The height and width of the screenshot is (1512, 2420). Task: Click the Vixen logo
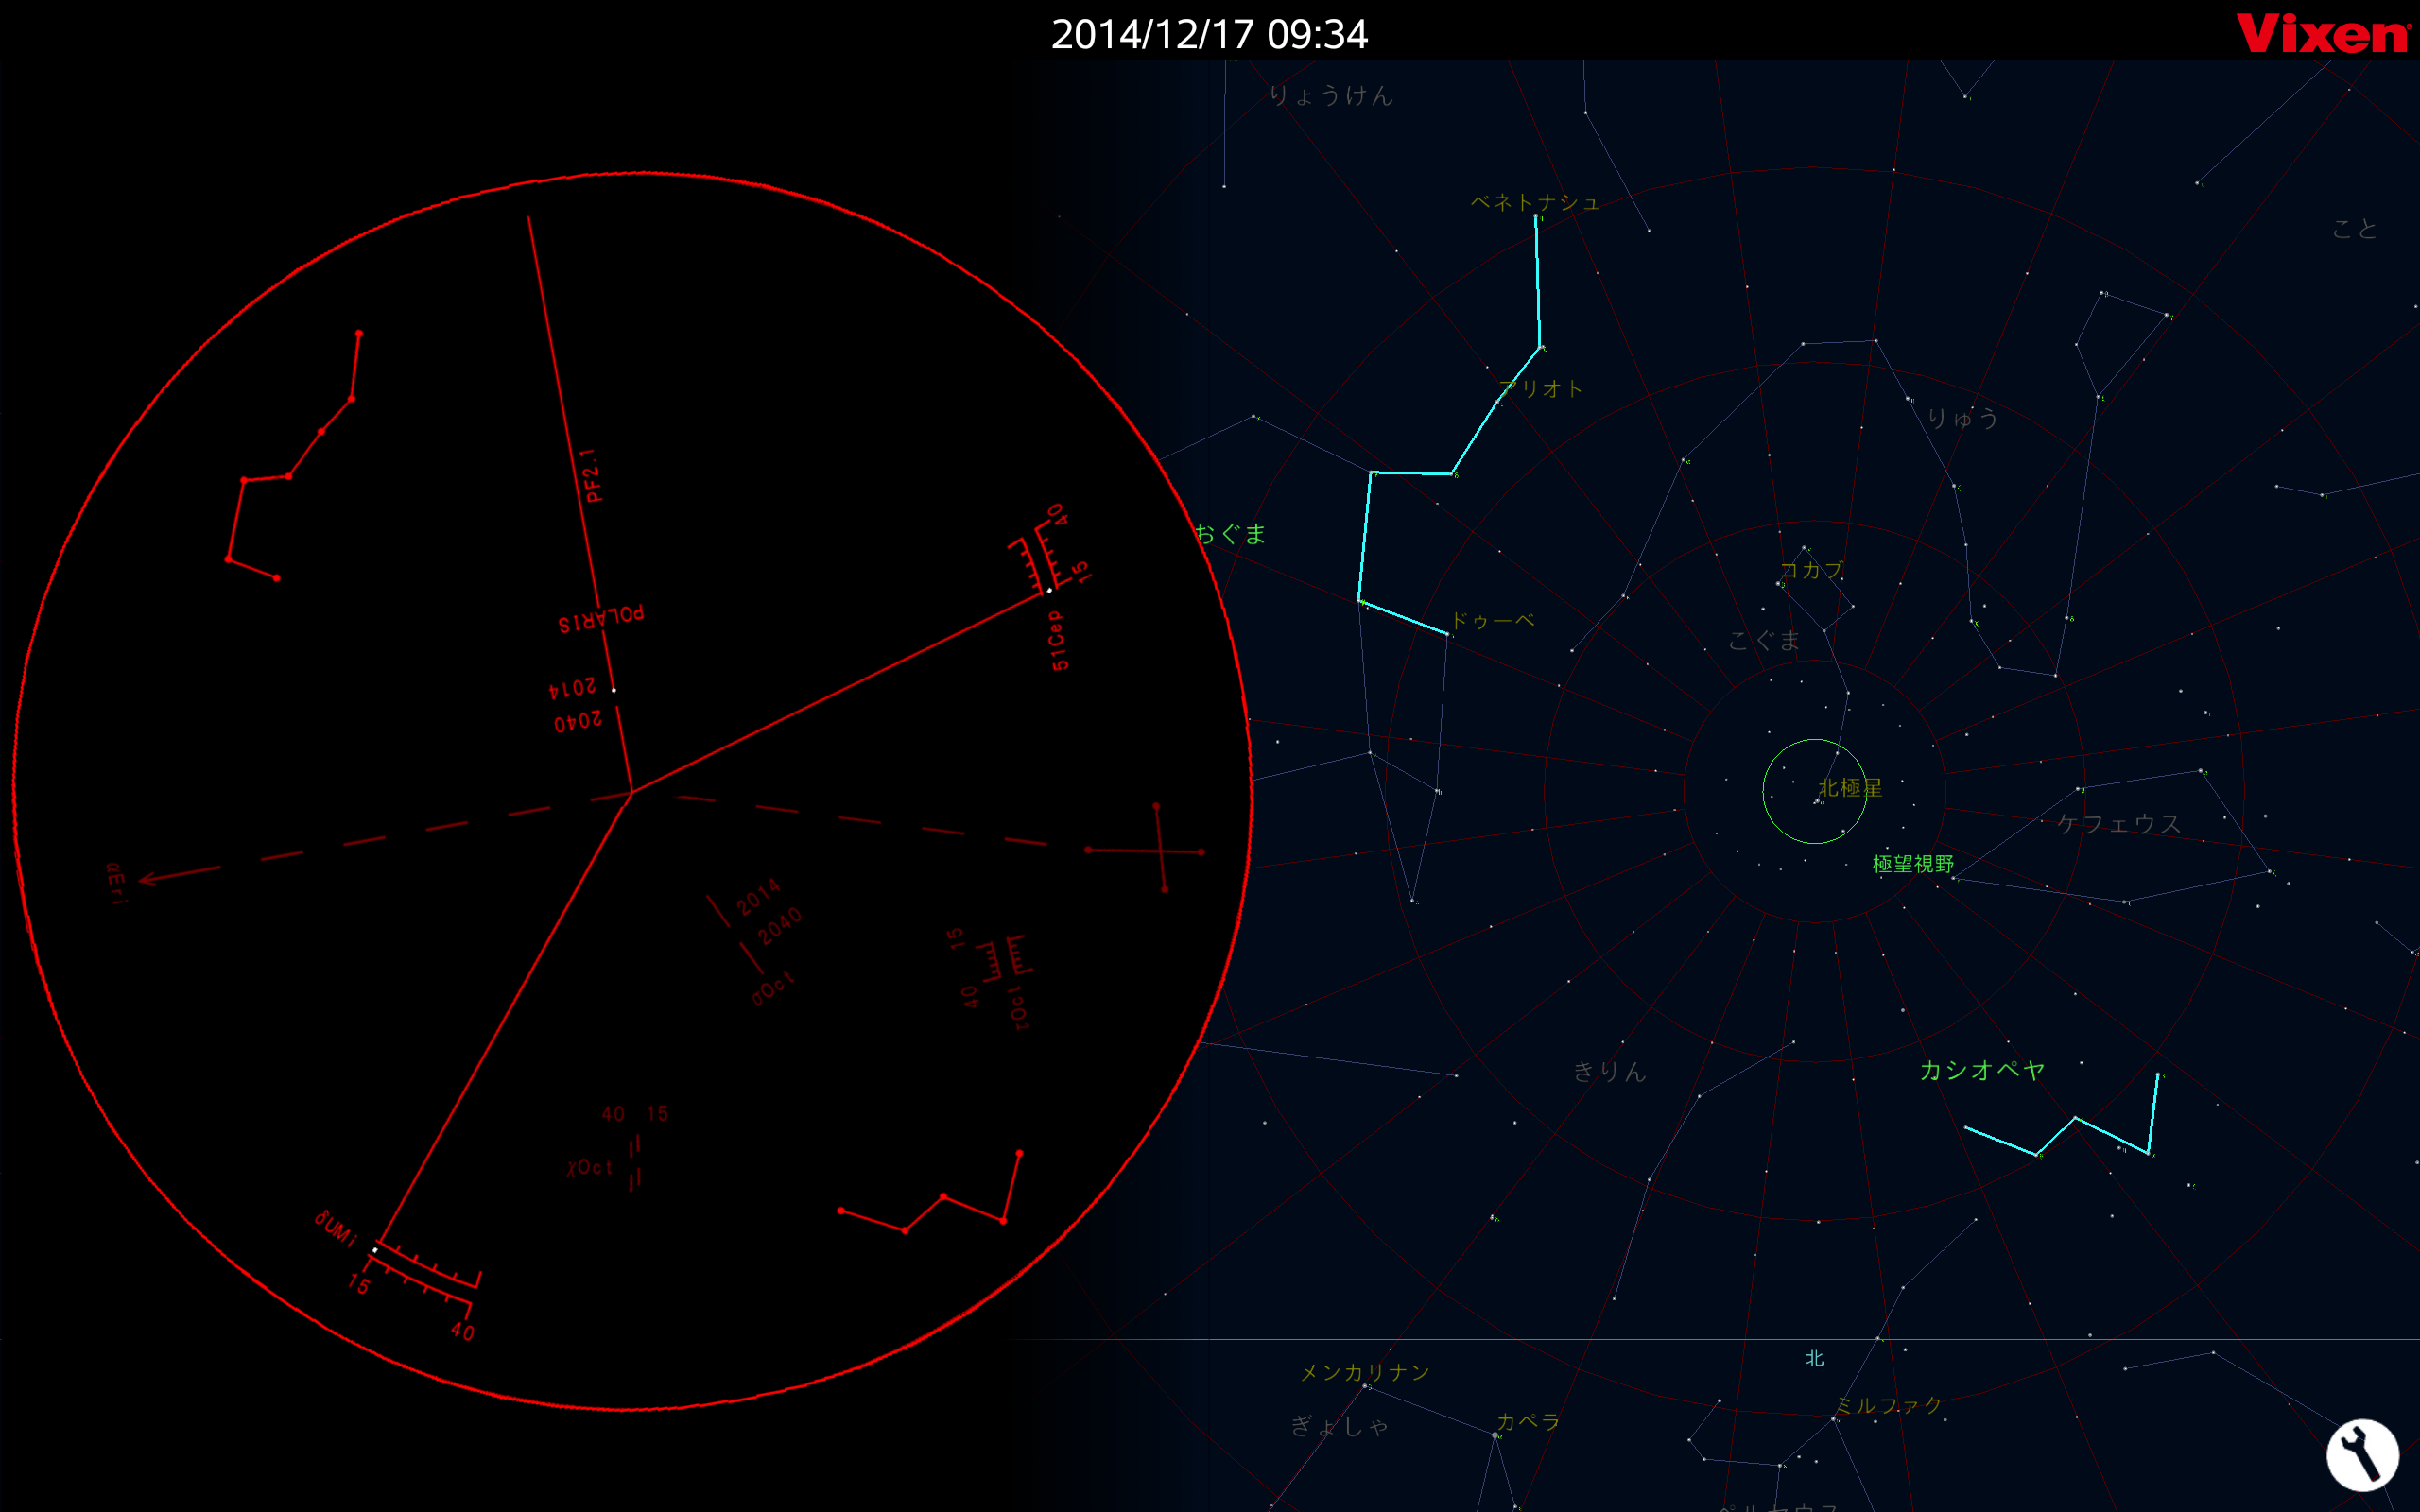click(x=2323, y=33)
